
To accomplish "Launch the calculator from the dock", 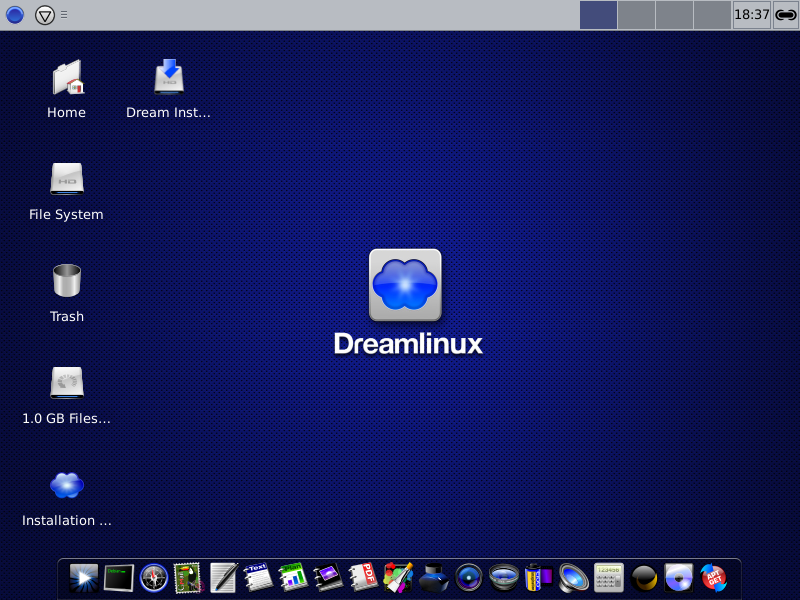I will click(x=608, y=577).
